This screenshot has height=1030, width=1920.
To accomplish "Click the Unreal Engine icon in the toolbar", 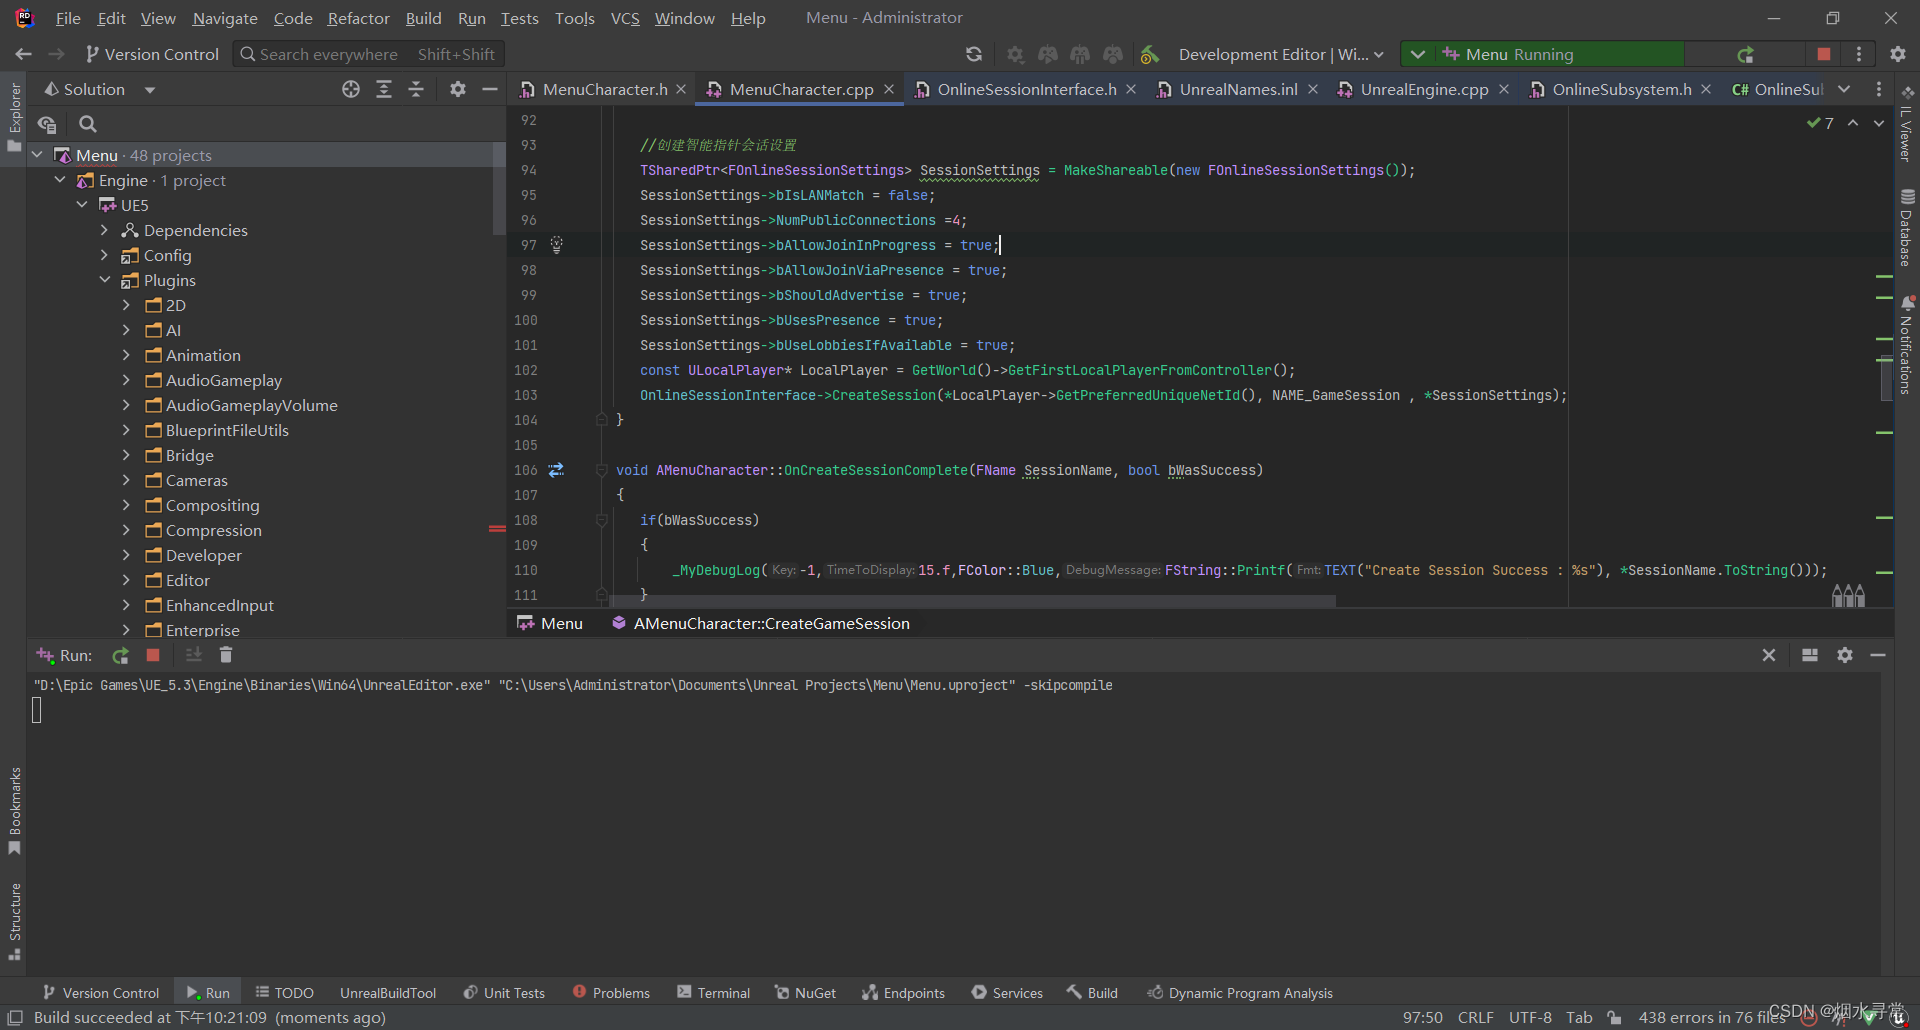I will pos(1149,54).
